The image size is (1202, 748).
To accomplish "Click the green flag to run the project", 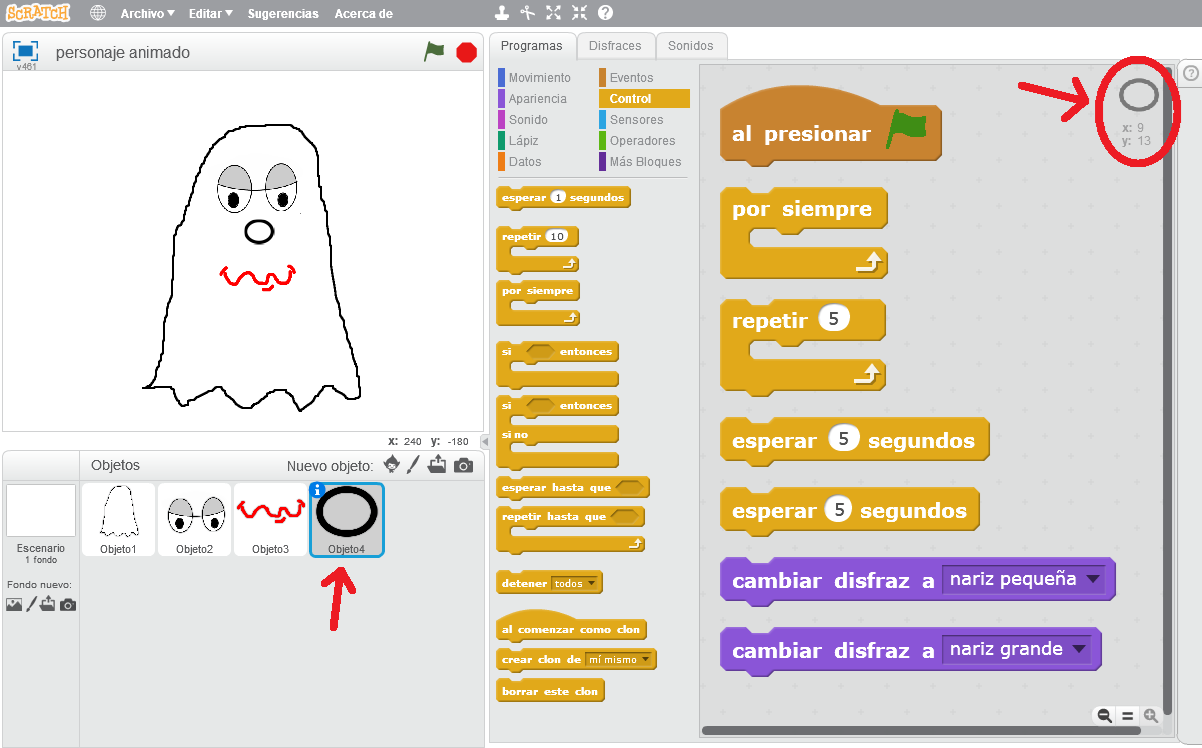I will point(435,51).
